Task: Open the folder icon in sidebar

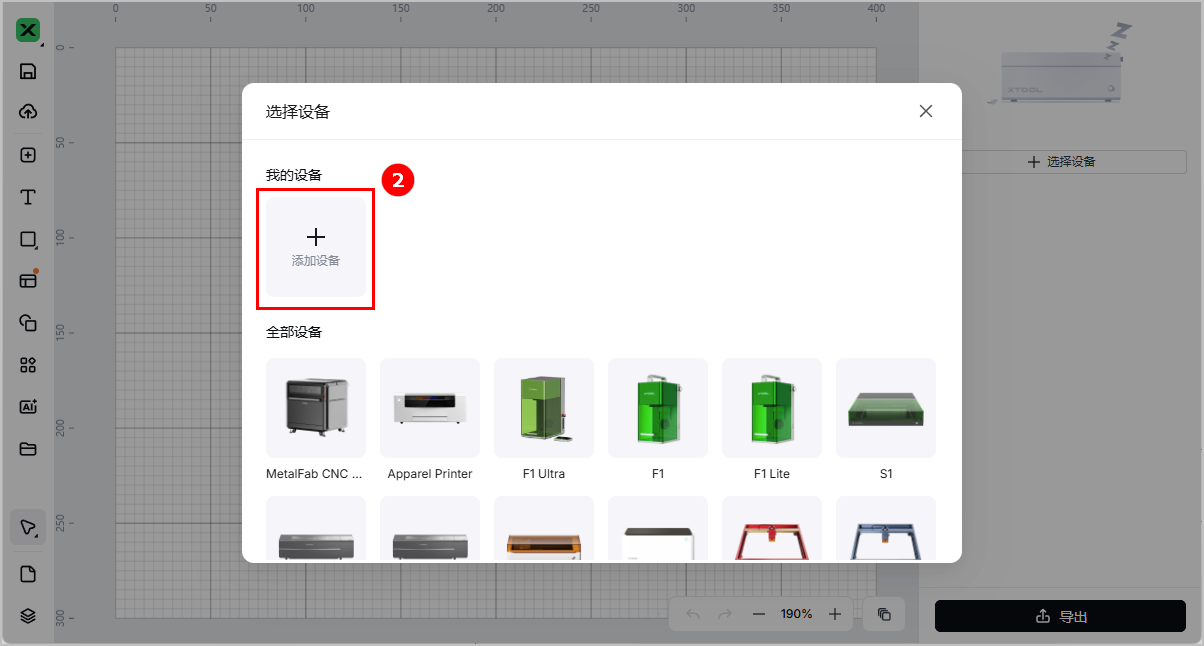Action: click(x=28, y=449)
